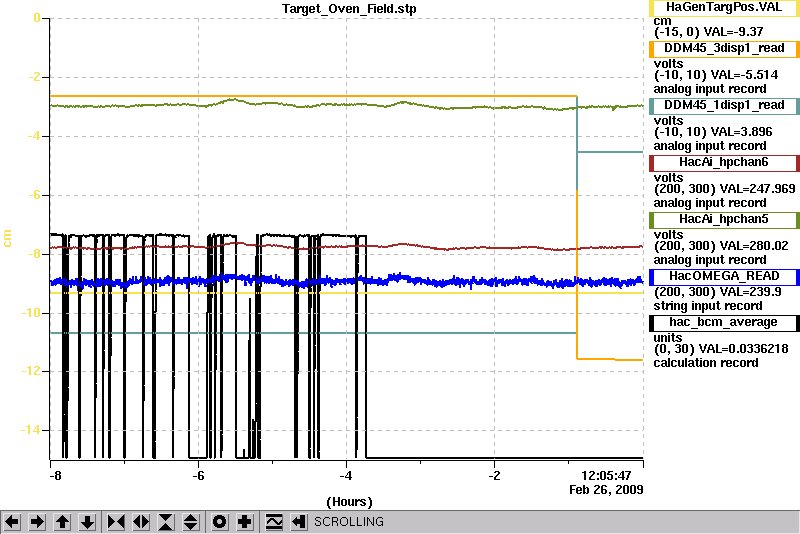Click the -2 tick label on time axis
Viewport: 800px width, 534px height.
(494, 476)
